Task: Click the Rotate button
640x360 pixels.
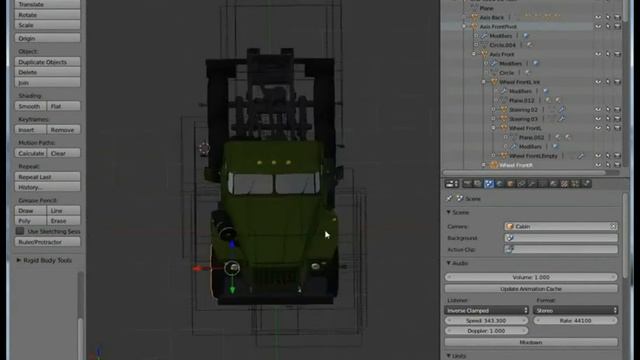Action: (x=47, y=15)
